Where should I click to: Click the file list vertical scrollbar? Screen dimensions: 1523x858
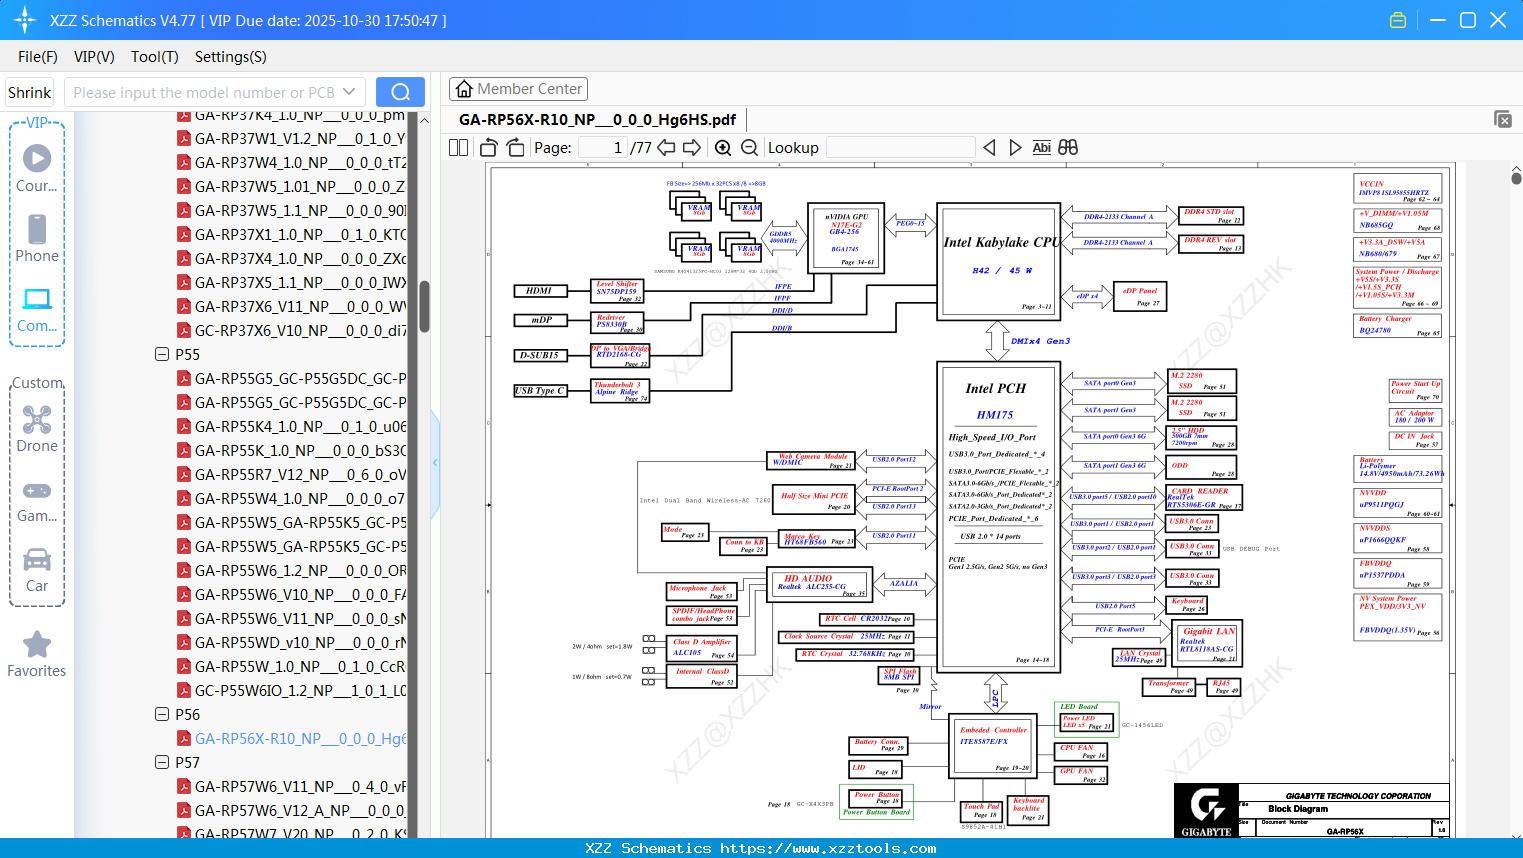424,306
